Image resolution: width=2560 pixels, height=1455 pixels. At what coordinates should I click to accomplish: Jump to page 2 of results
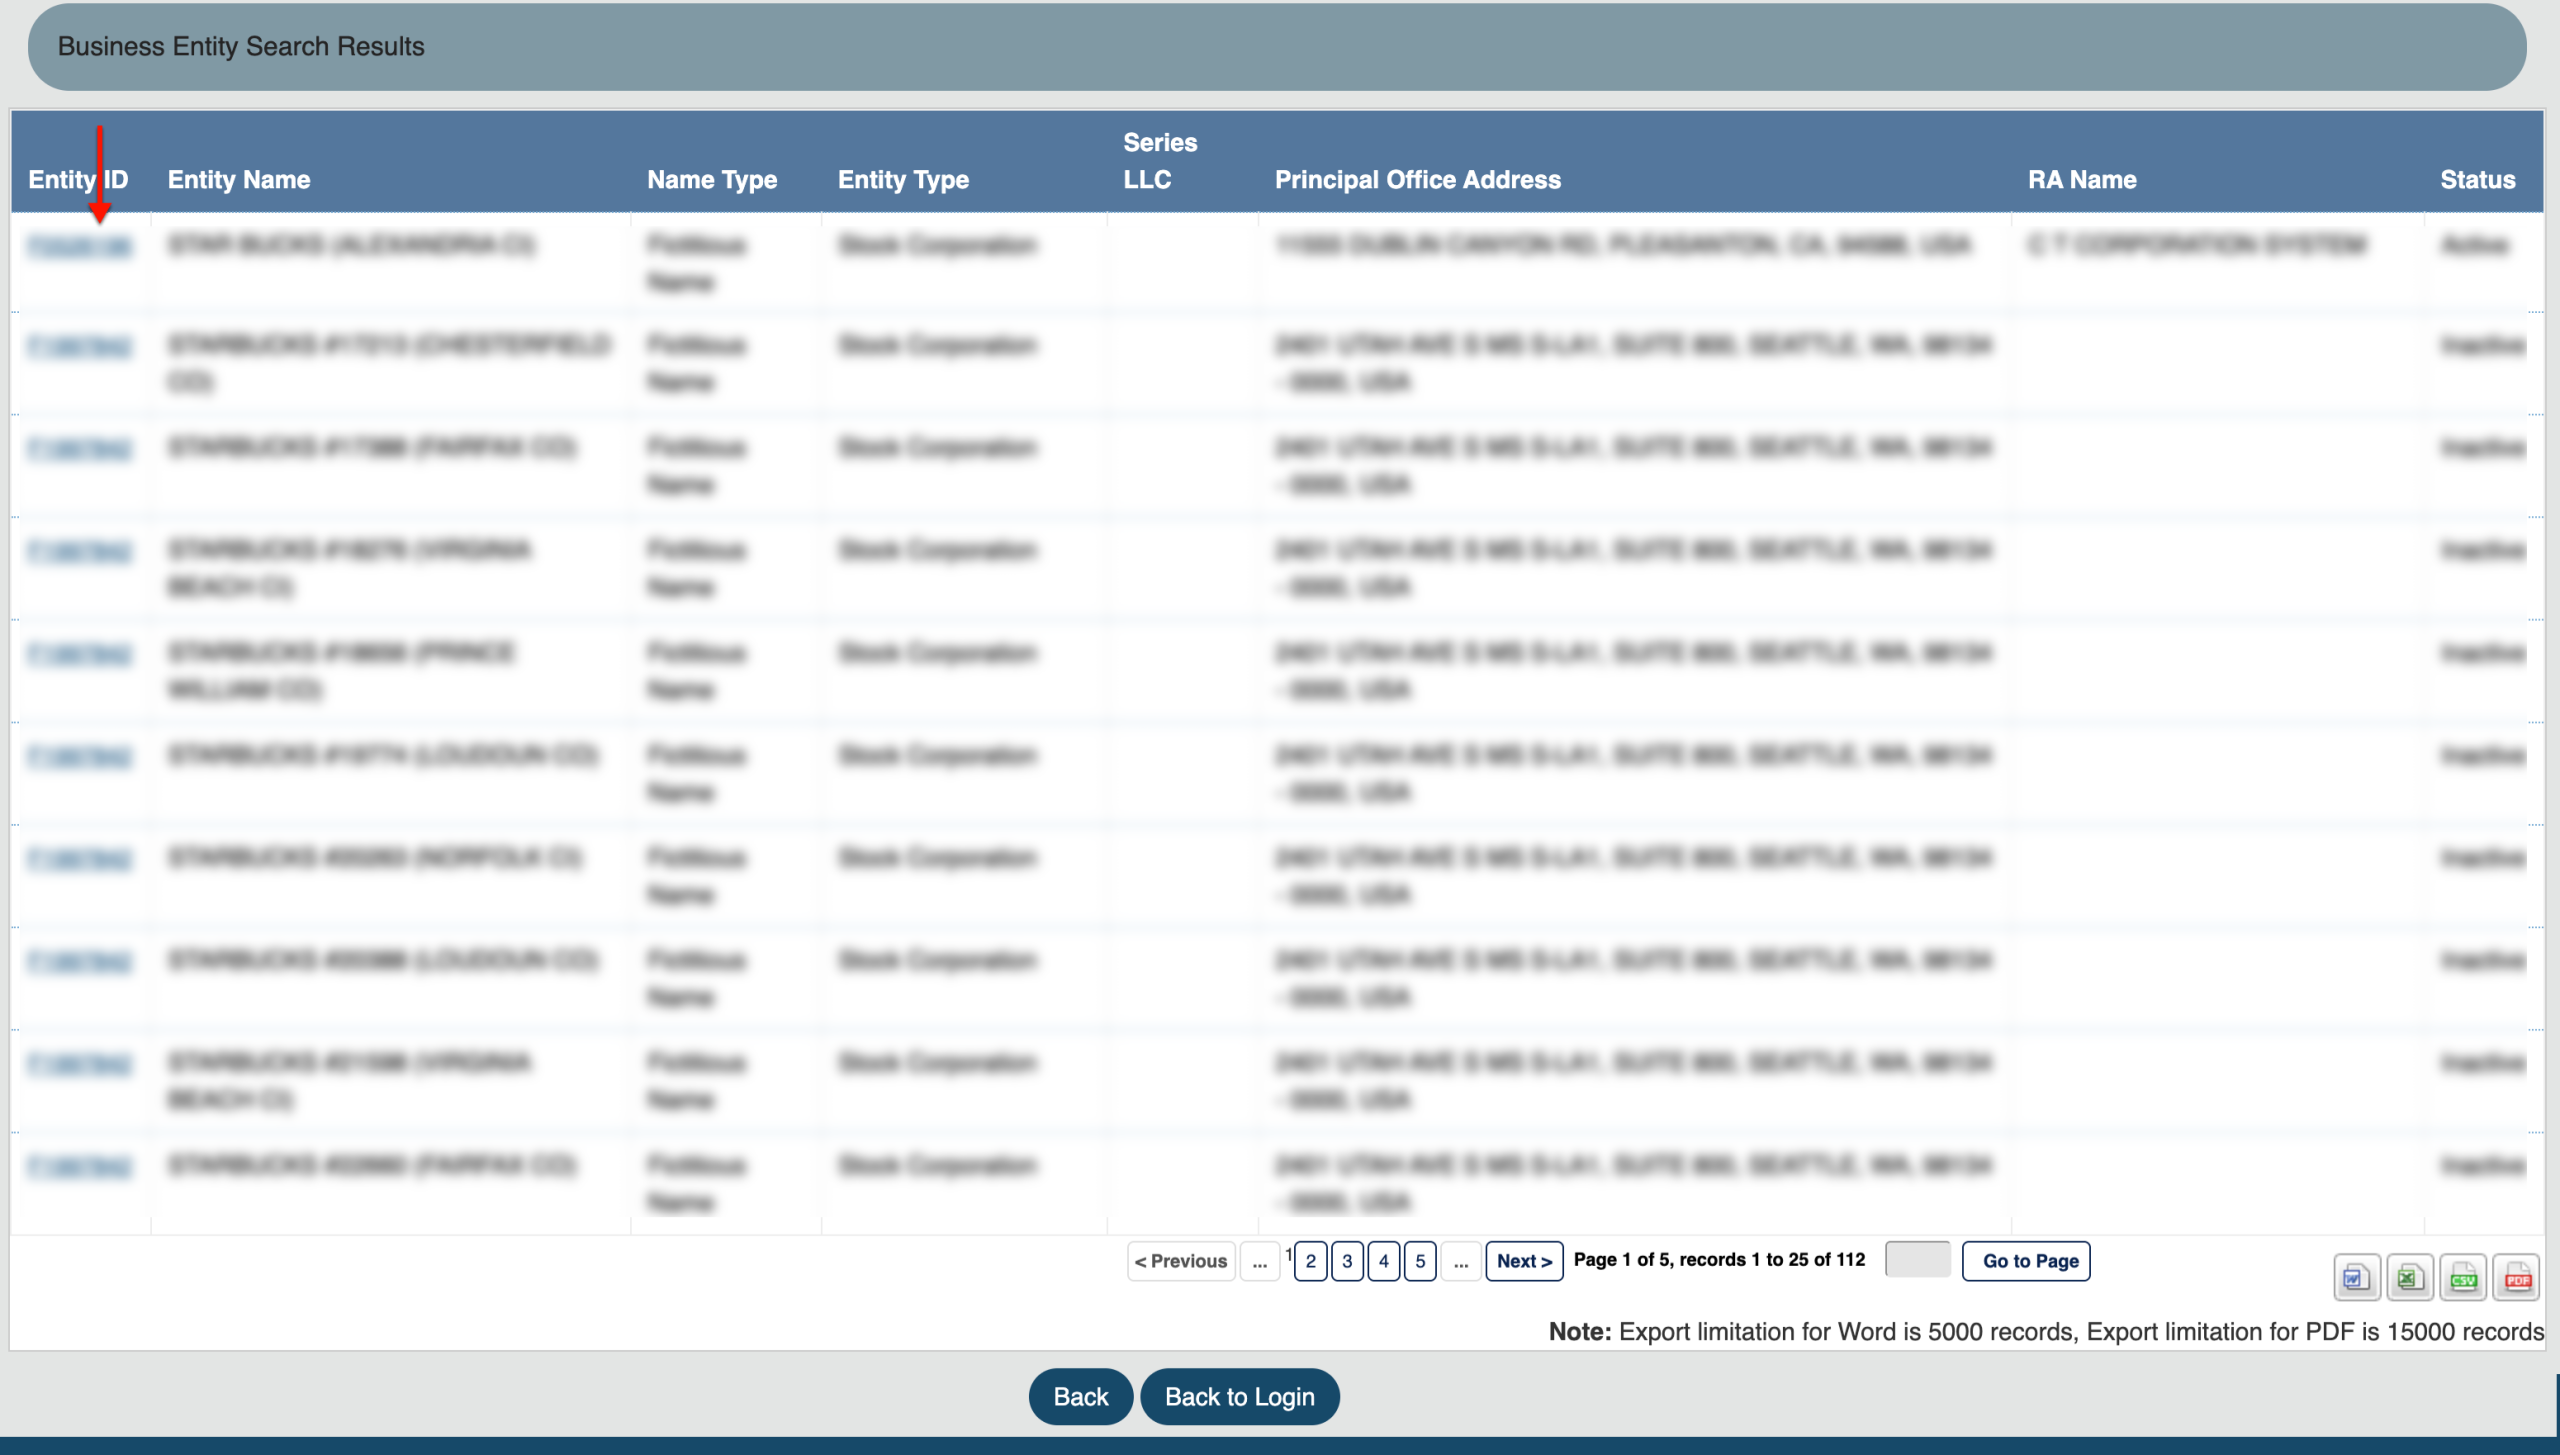pyautogui.click(x=1311, y=1261)
